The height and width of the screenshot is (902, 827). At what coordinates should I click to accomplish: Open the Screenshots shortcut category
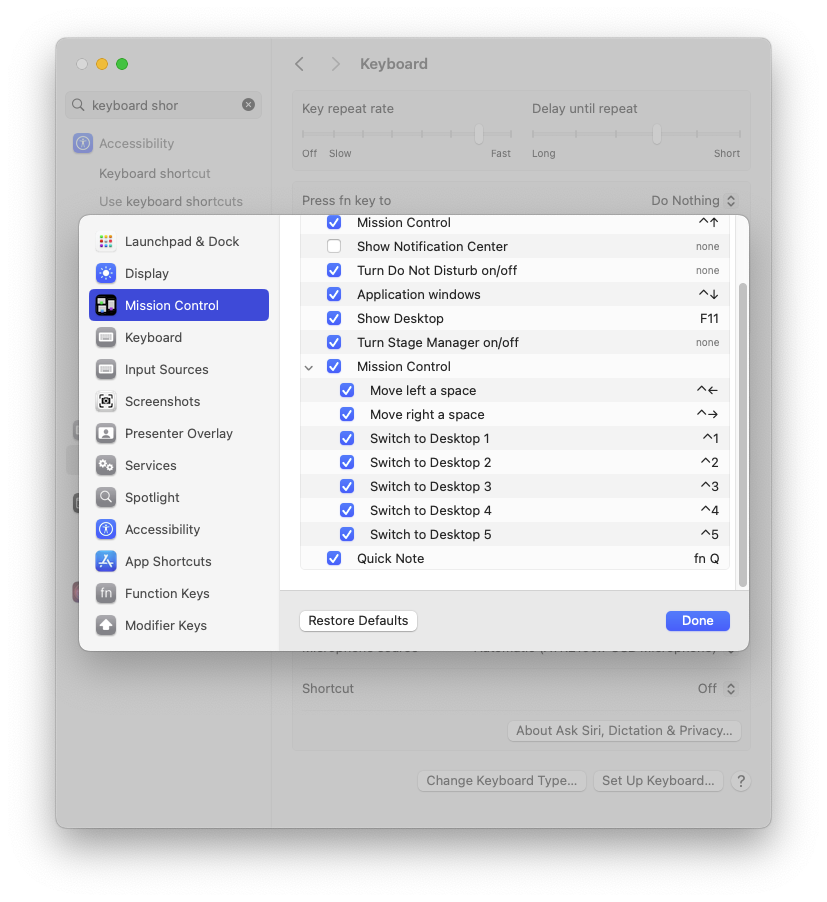point(179,402)
